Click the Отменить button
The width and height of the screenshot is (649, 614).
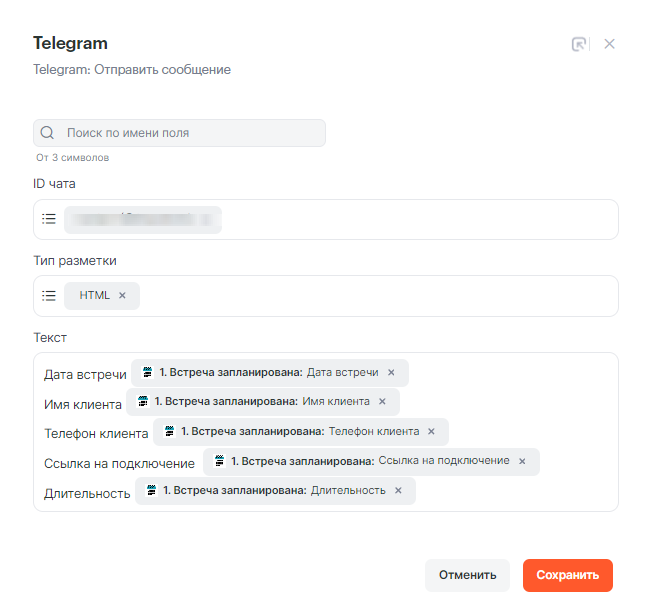click(467, 575)
